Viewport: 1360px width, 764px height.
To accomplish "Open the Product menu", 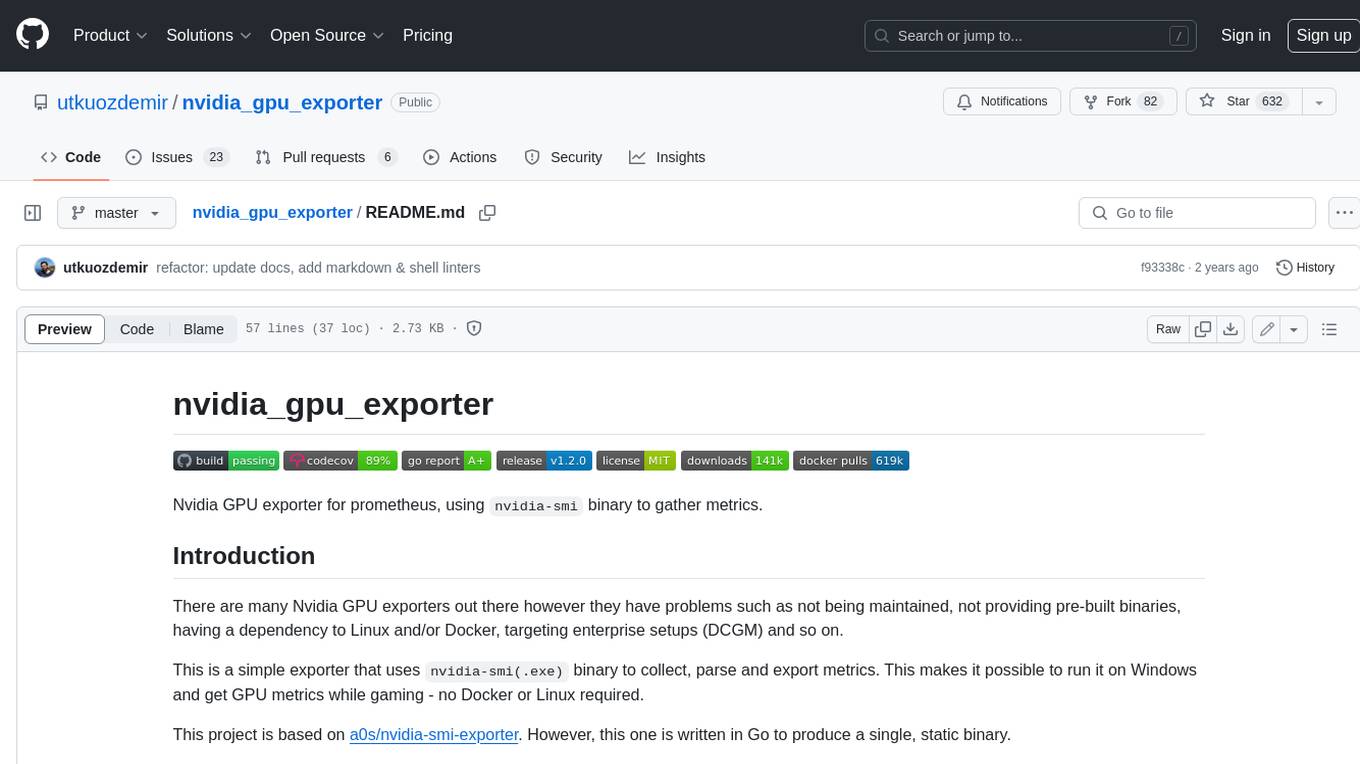I will [x=110, y=35].
